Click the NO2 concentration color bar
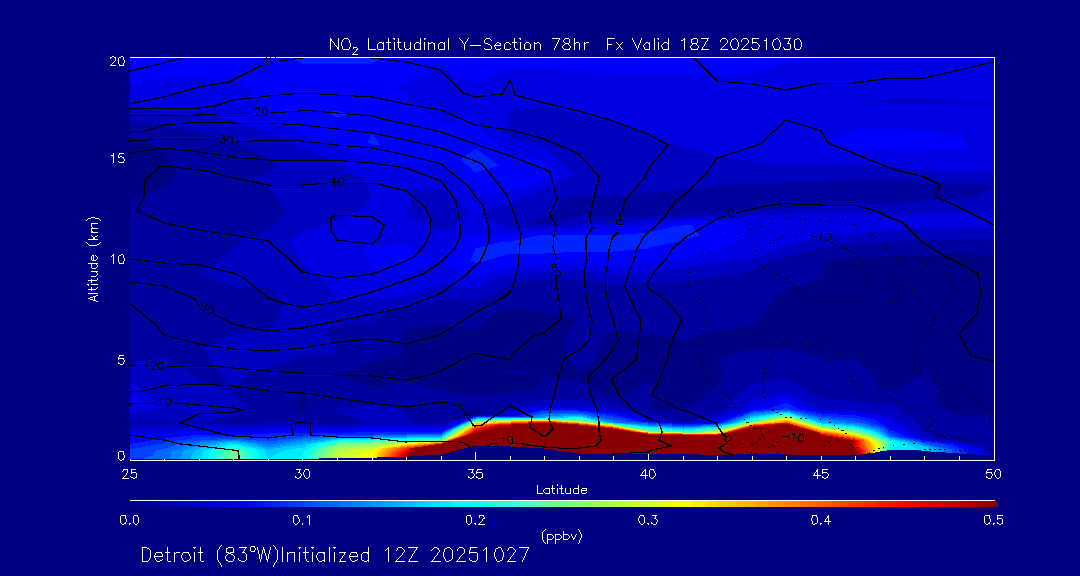This screenshot has height=576, width=1080. [563, 504]
